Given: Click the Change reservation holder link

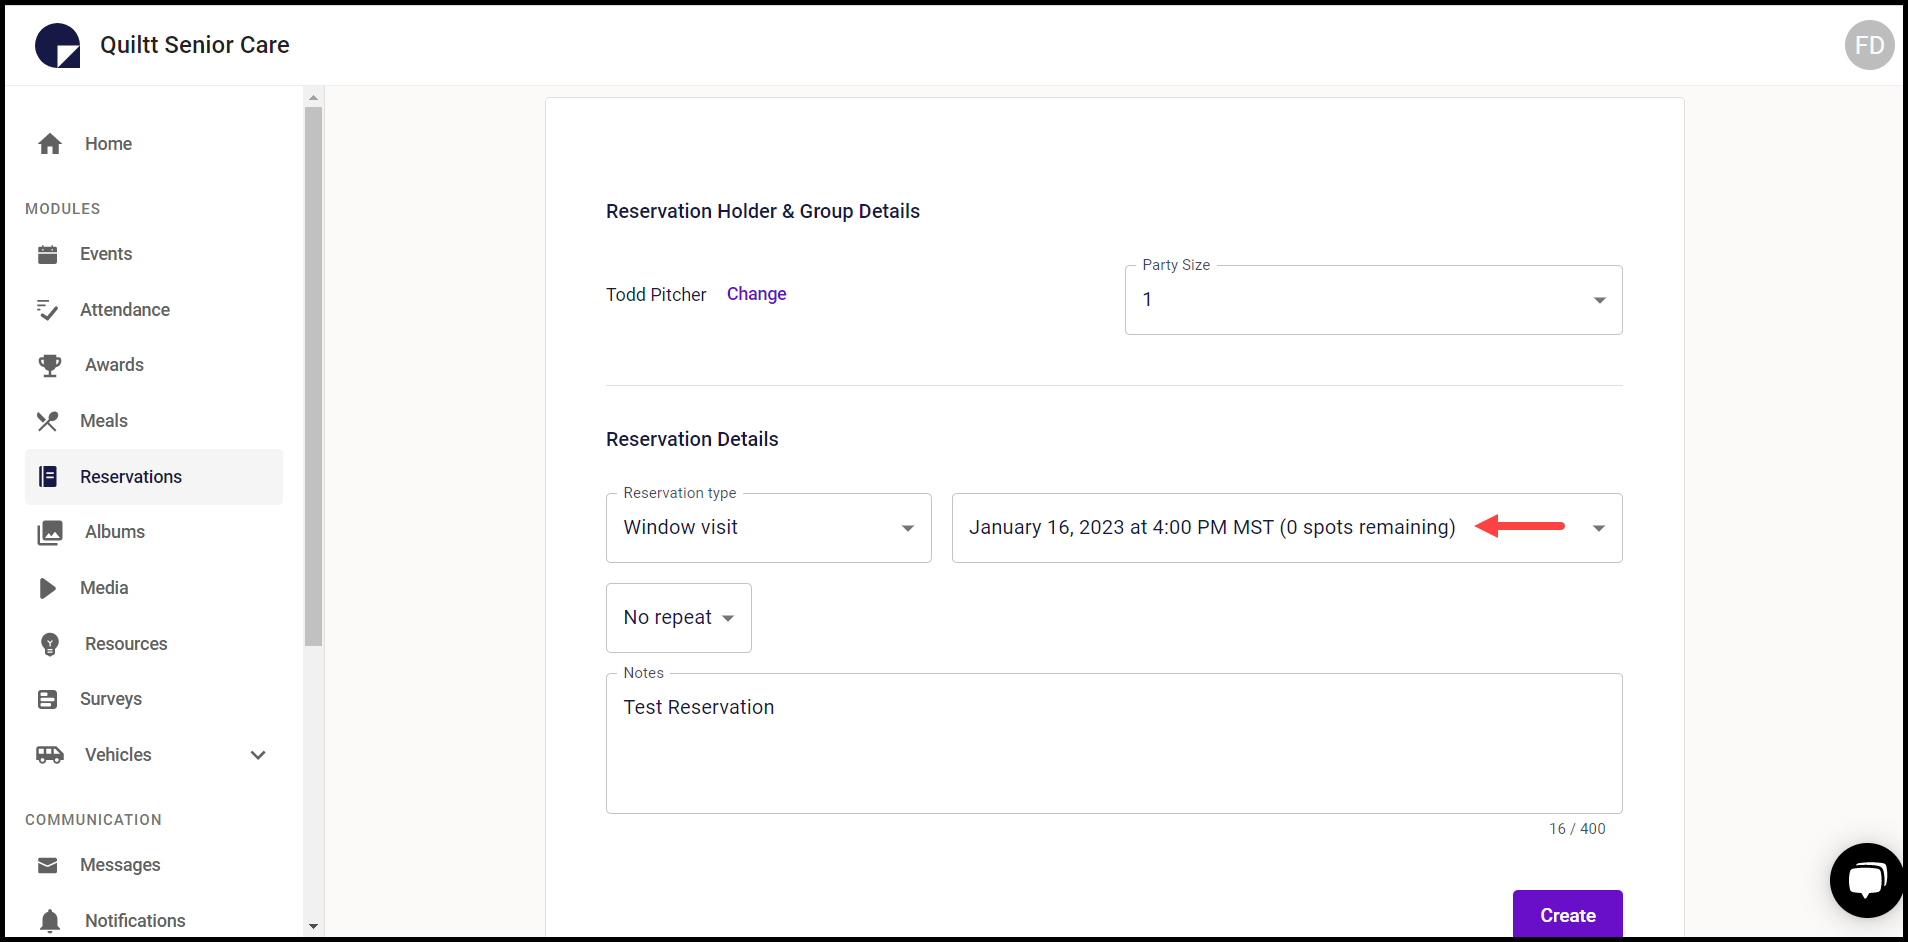Looking at the screenshot, I should click(756, 294).
